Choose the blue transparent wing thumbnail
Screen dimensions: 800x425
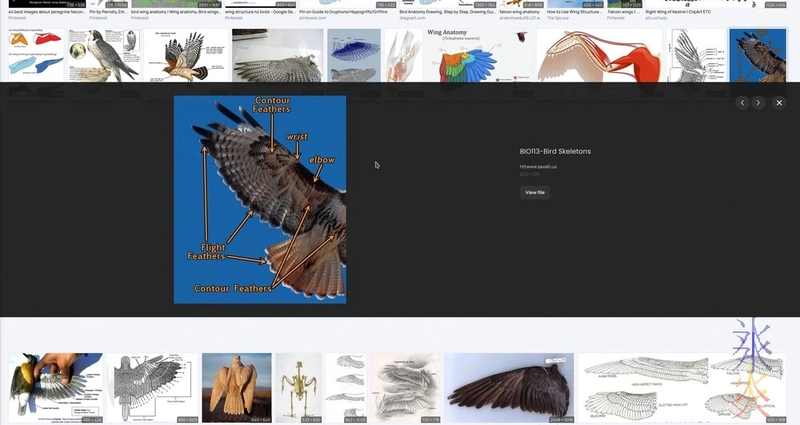coord(354,55)
